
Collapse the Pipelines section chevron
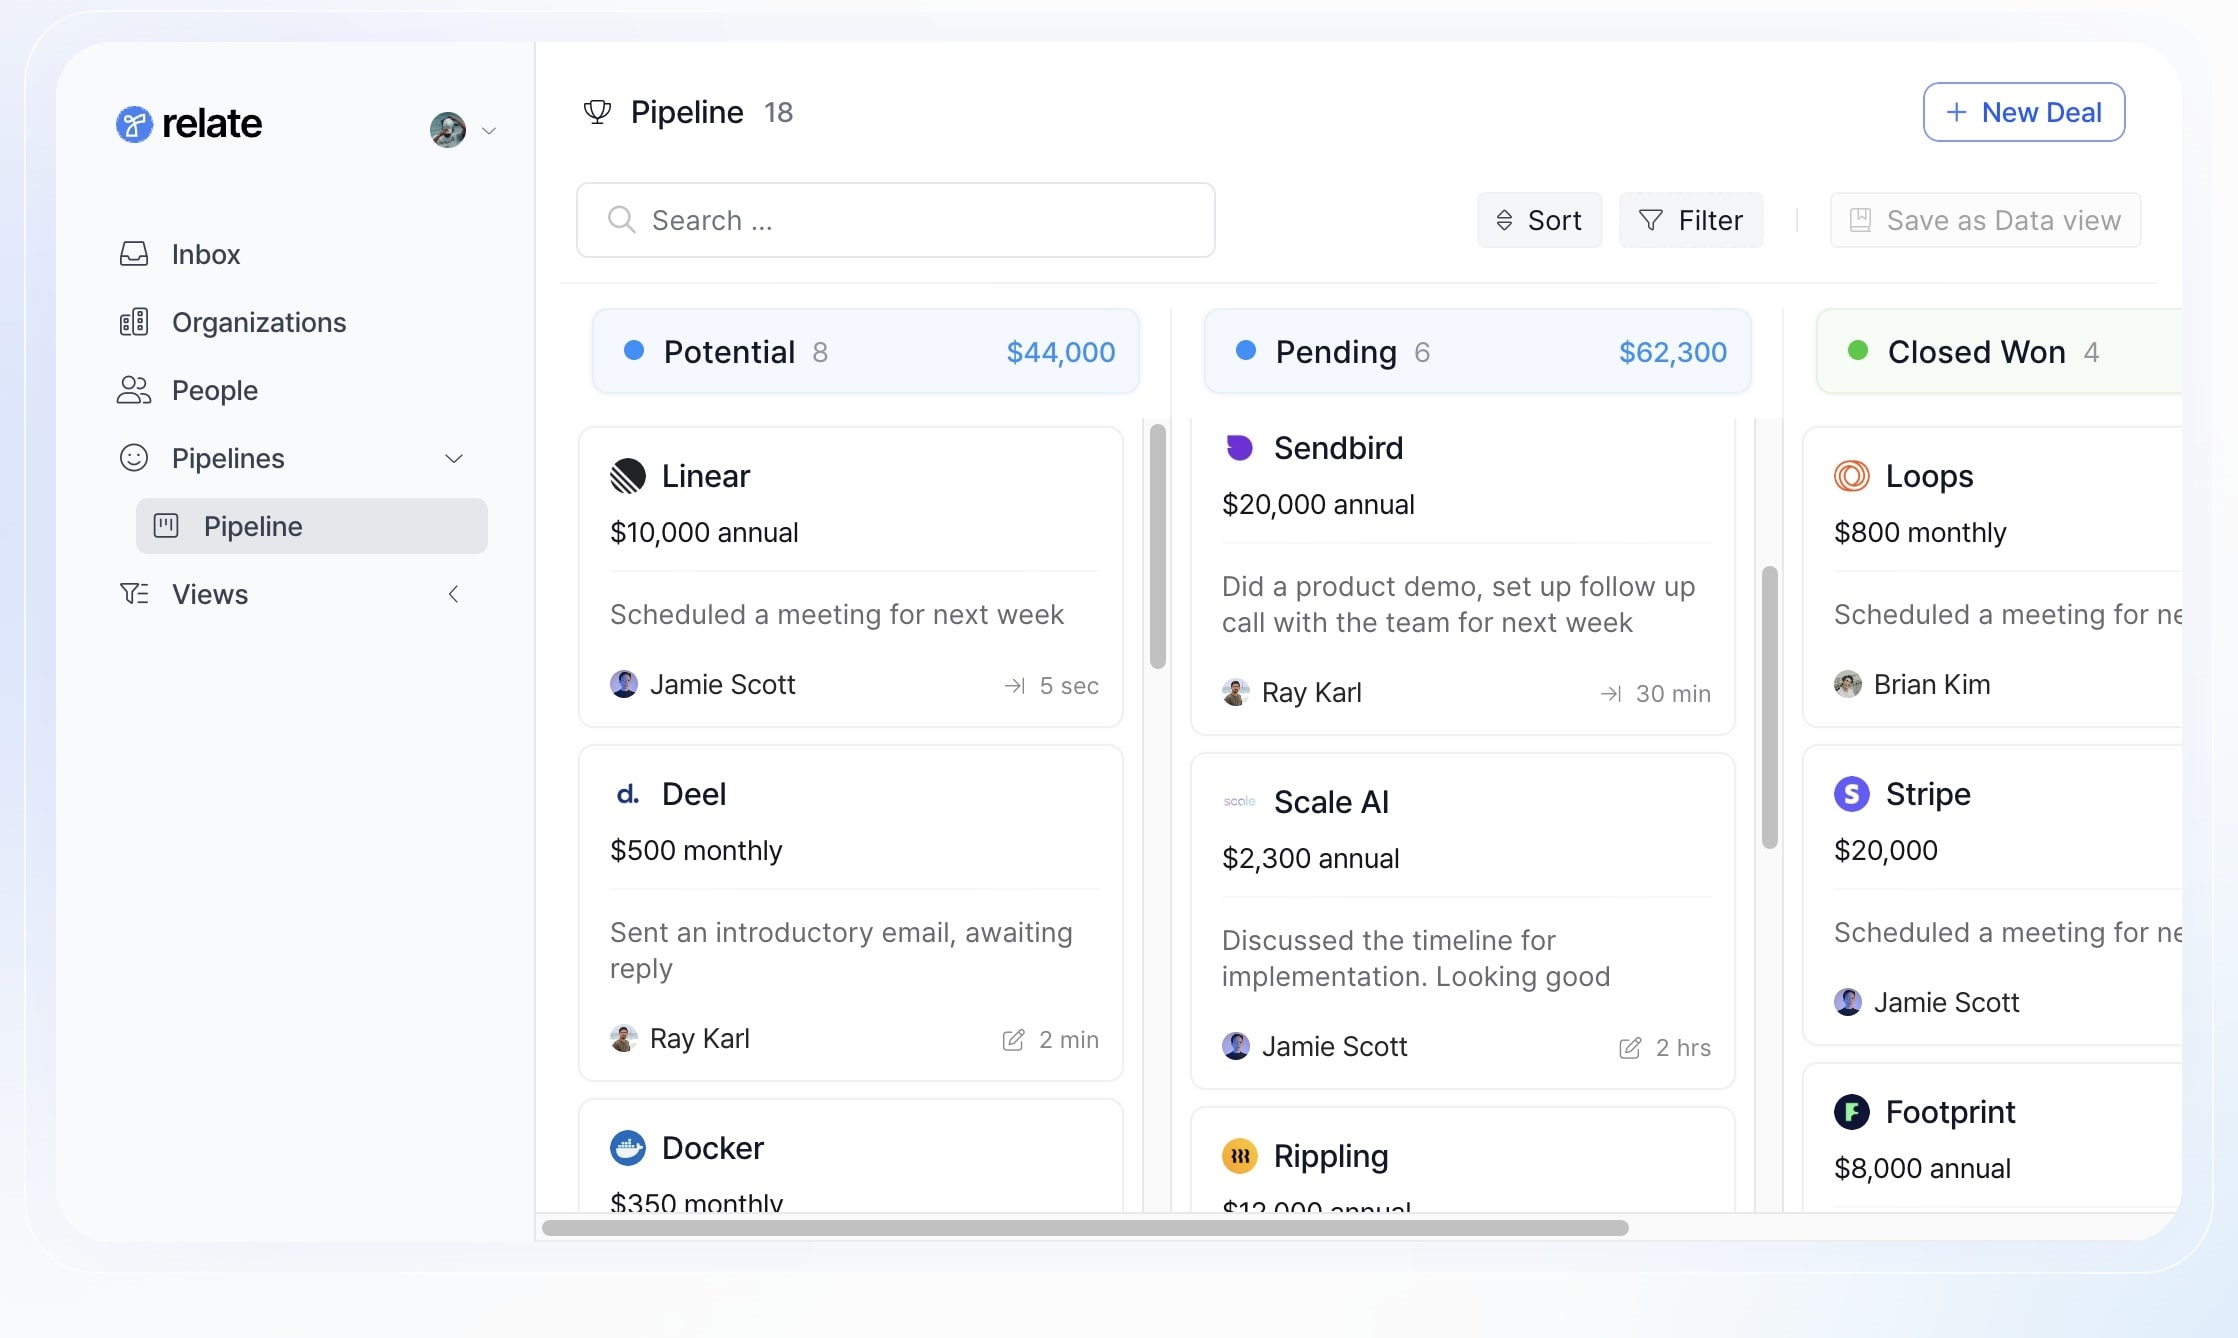454,458
